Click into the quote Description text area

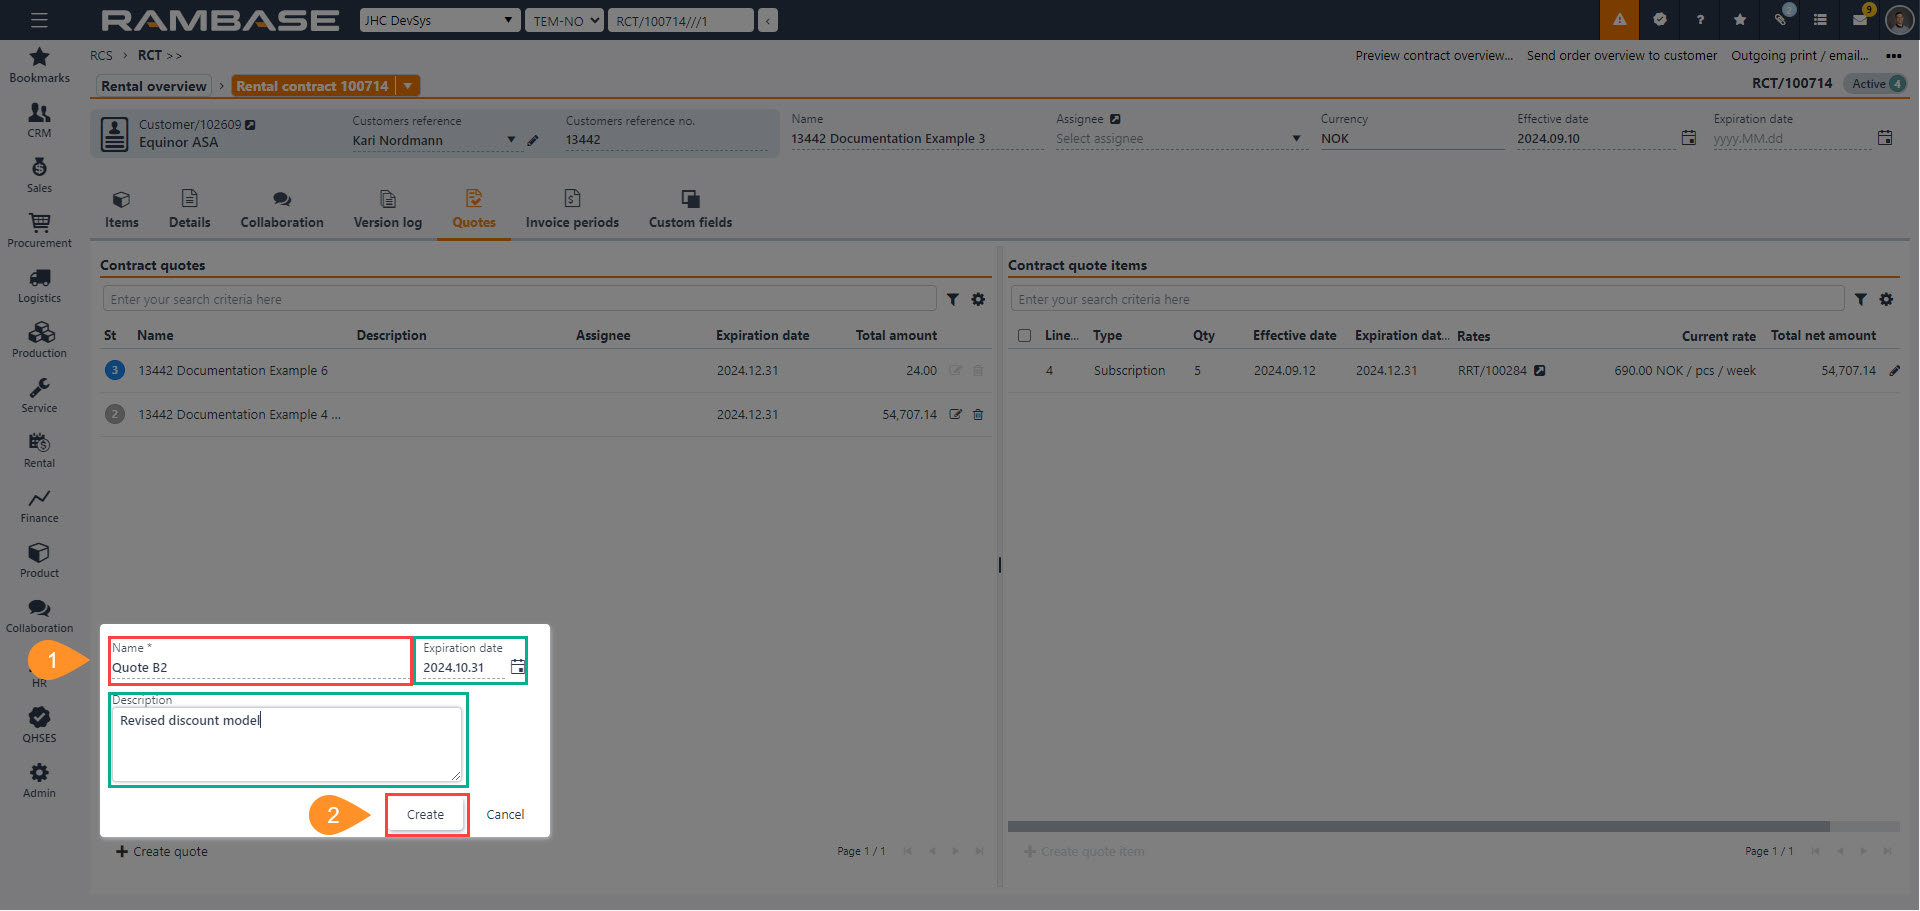[x=286, y=745]
